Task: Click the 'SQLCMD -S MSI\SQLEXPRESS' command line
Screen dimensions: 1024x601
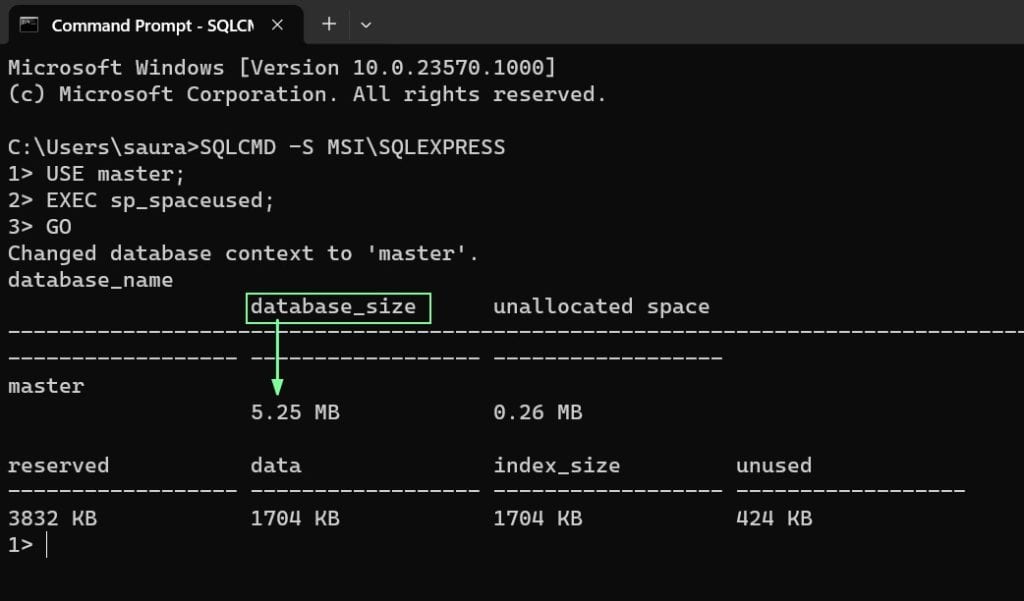Action: pyautogui.click(x=257, y=147)
